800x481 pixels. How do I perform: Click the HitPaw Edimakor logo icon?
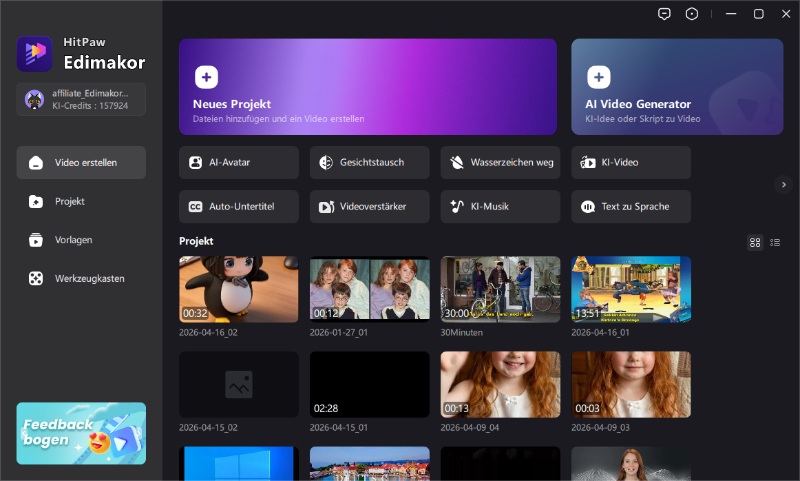(34, 54)
